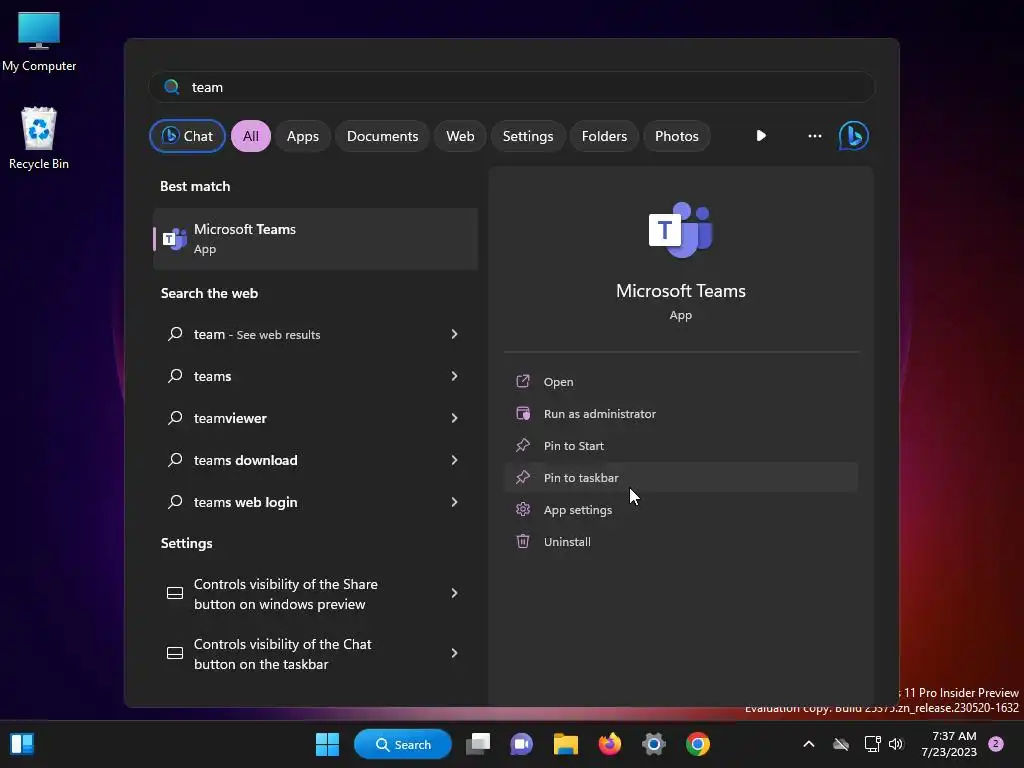Open the notification badge showing 2
1024x768 pixels.
coord(996,744)
